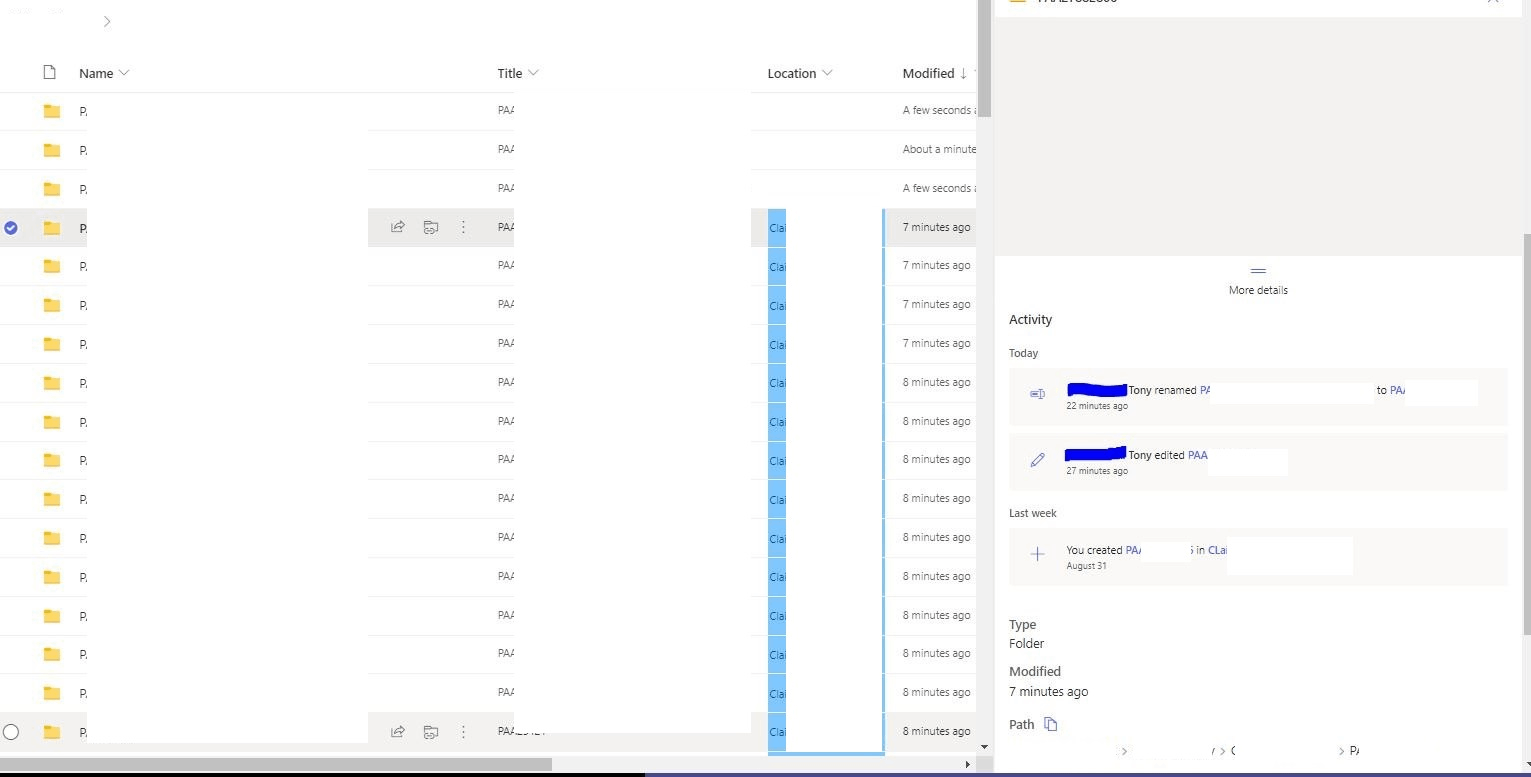Open the Location column dropdown
This screenshot has height=777, width=1531.
[827, 73]
